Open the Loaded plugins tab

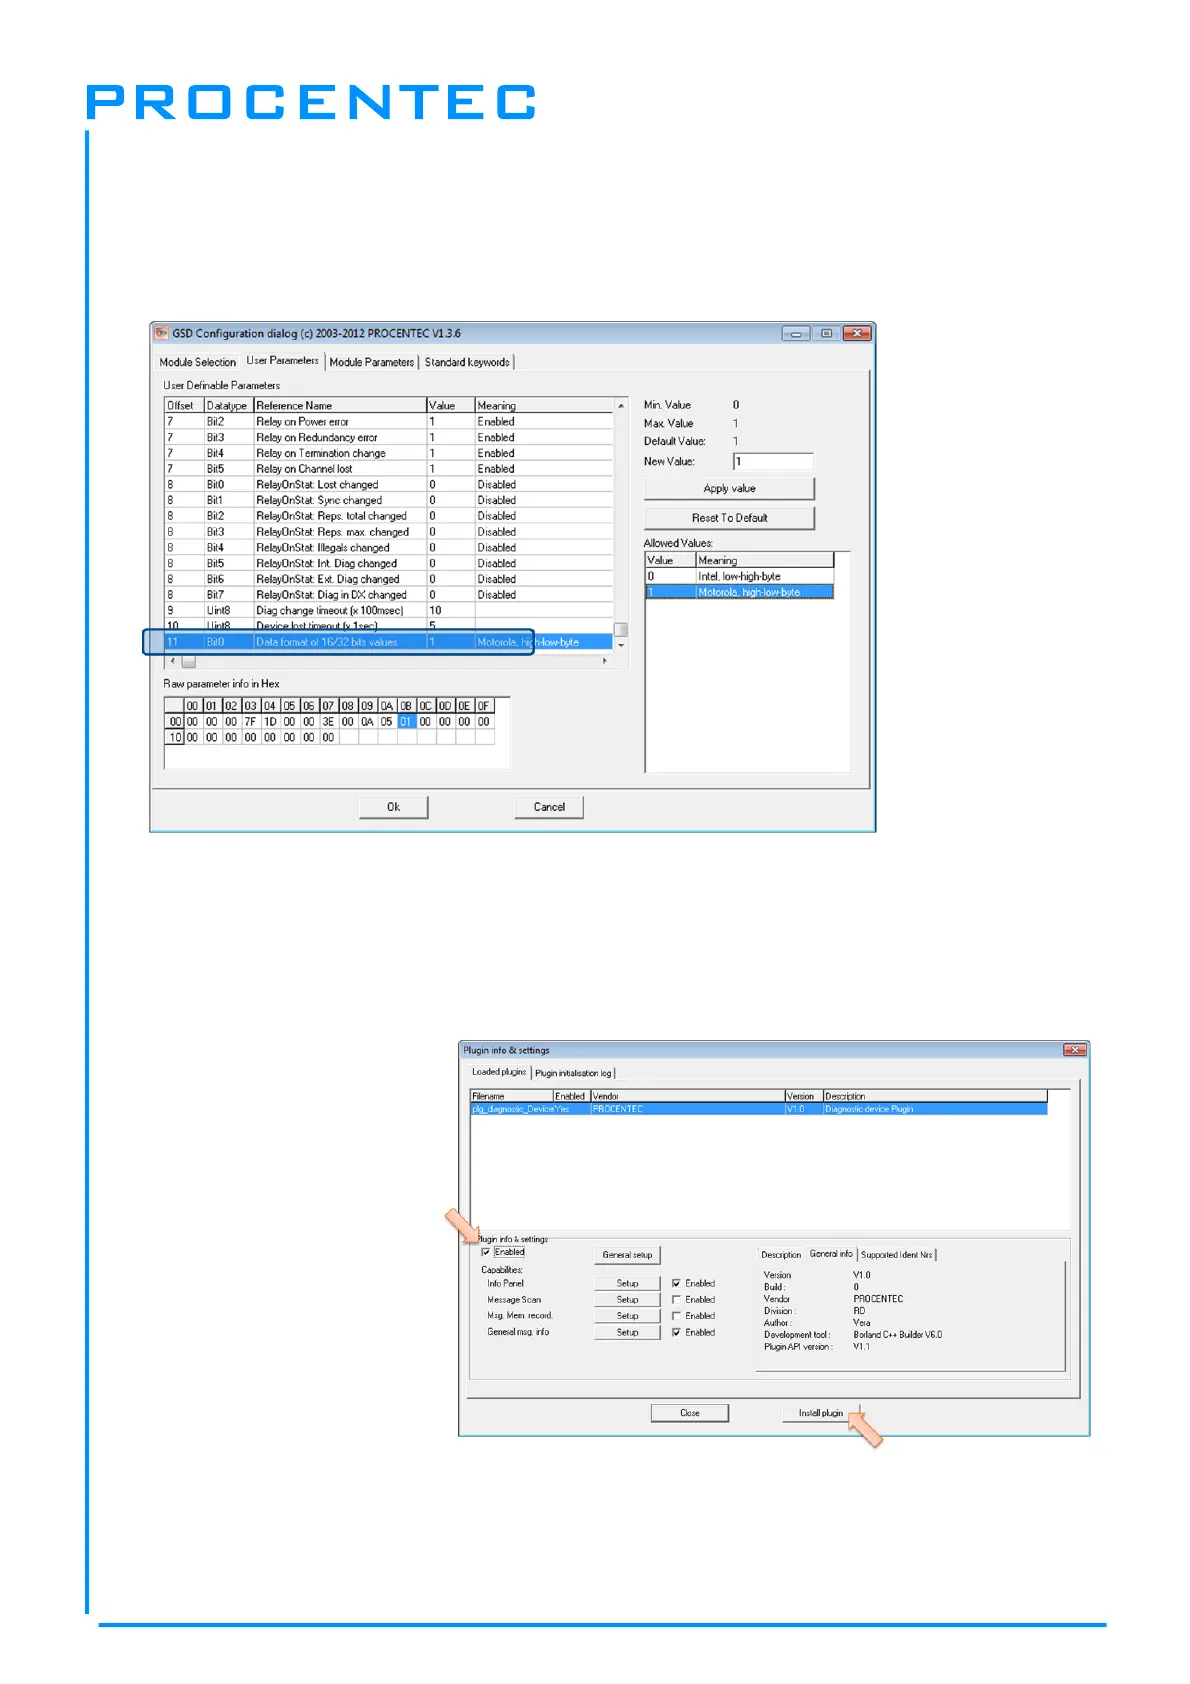point(499,1071)
